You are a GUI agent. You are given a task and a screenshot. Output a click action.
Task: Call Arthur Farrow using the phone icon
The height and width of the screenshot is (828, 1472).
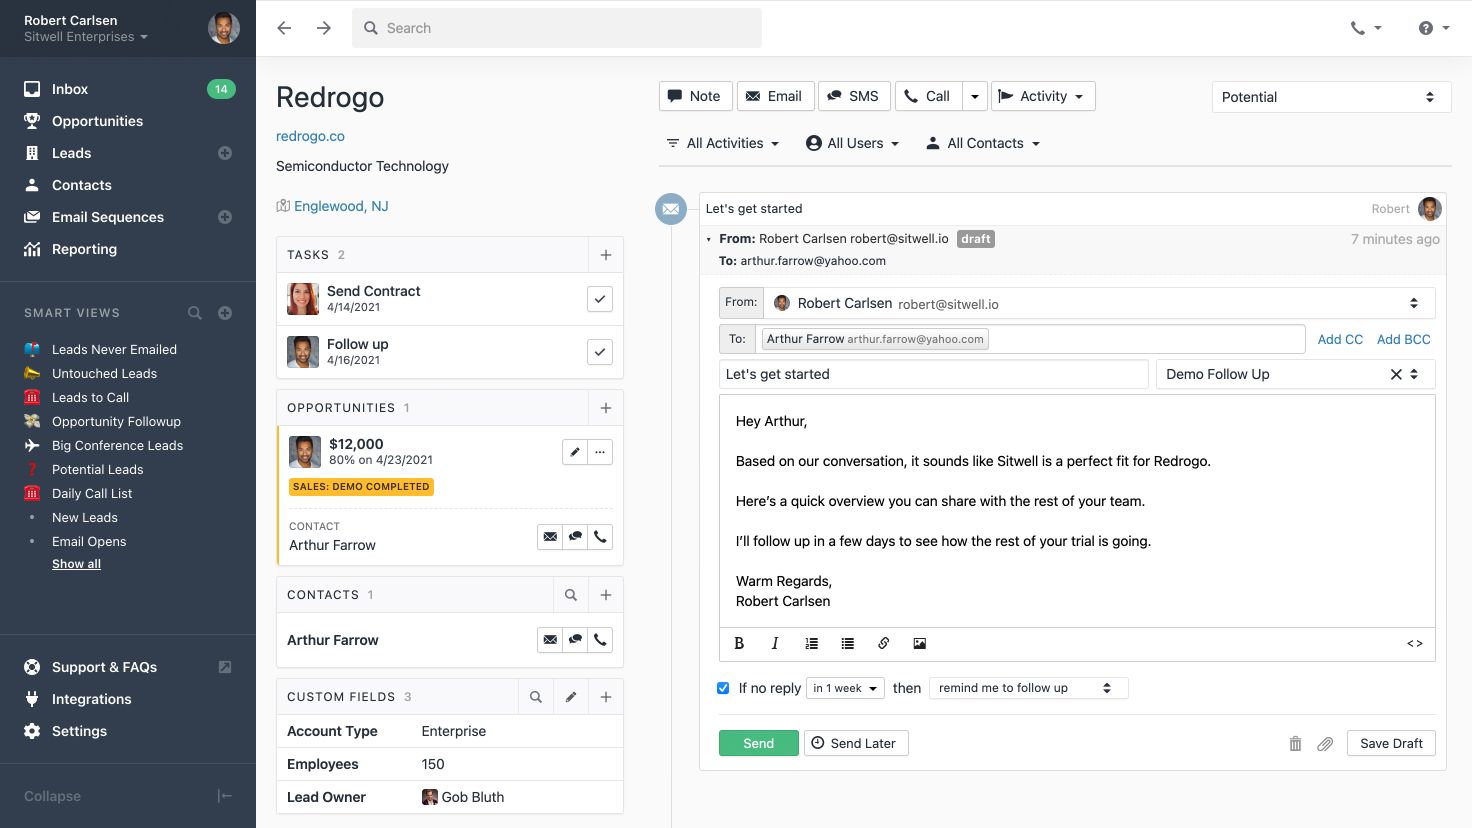[600, 639]
